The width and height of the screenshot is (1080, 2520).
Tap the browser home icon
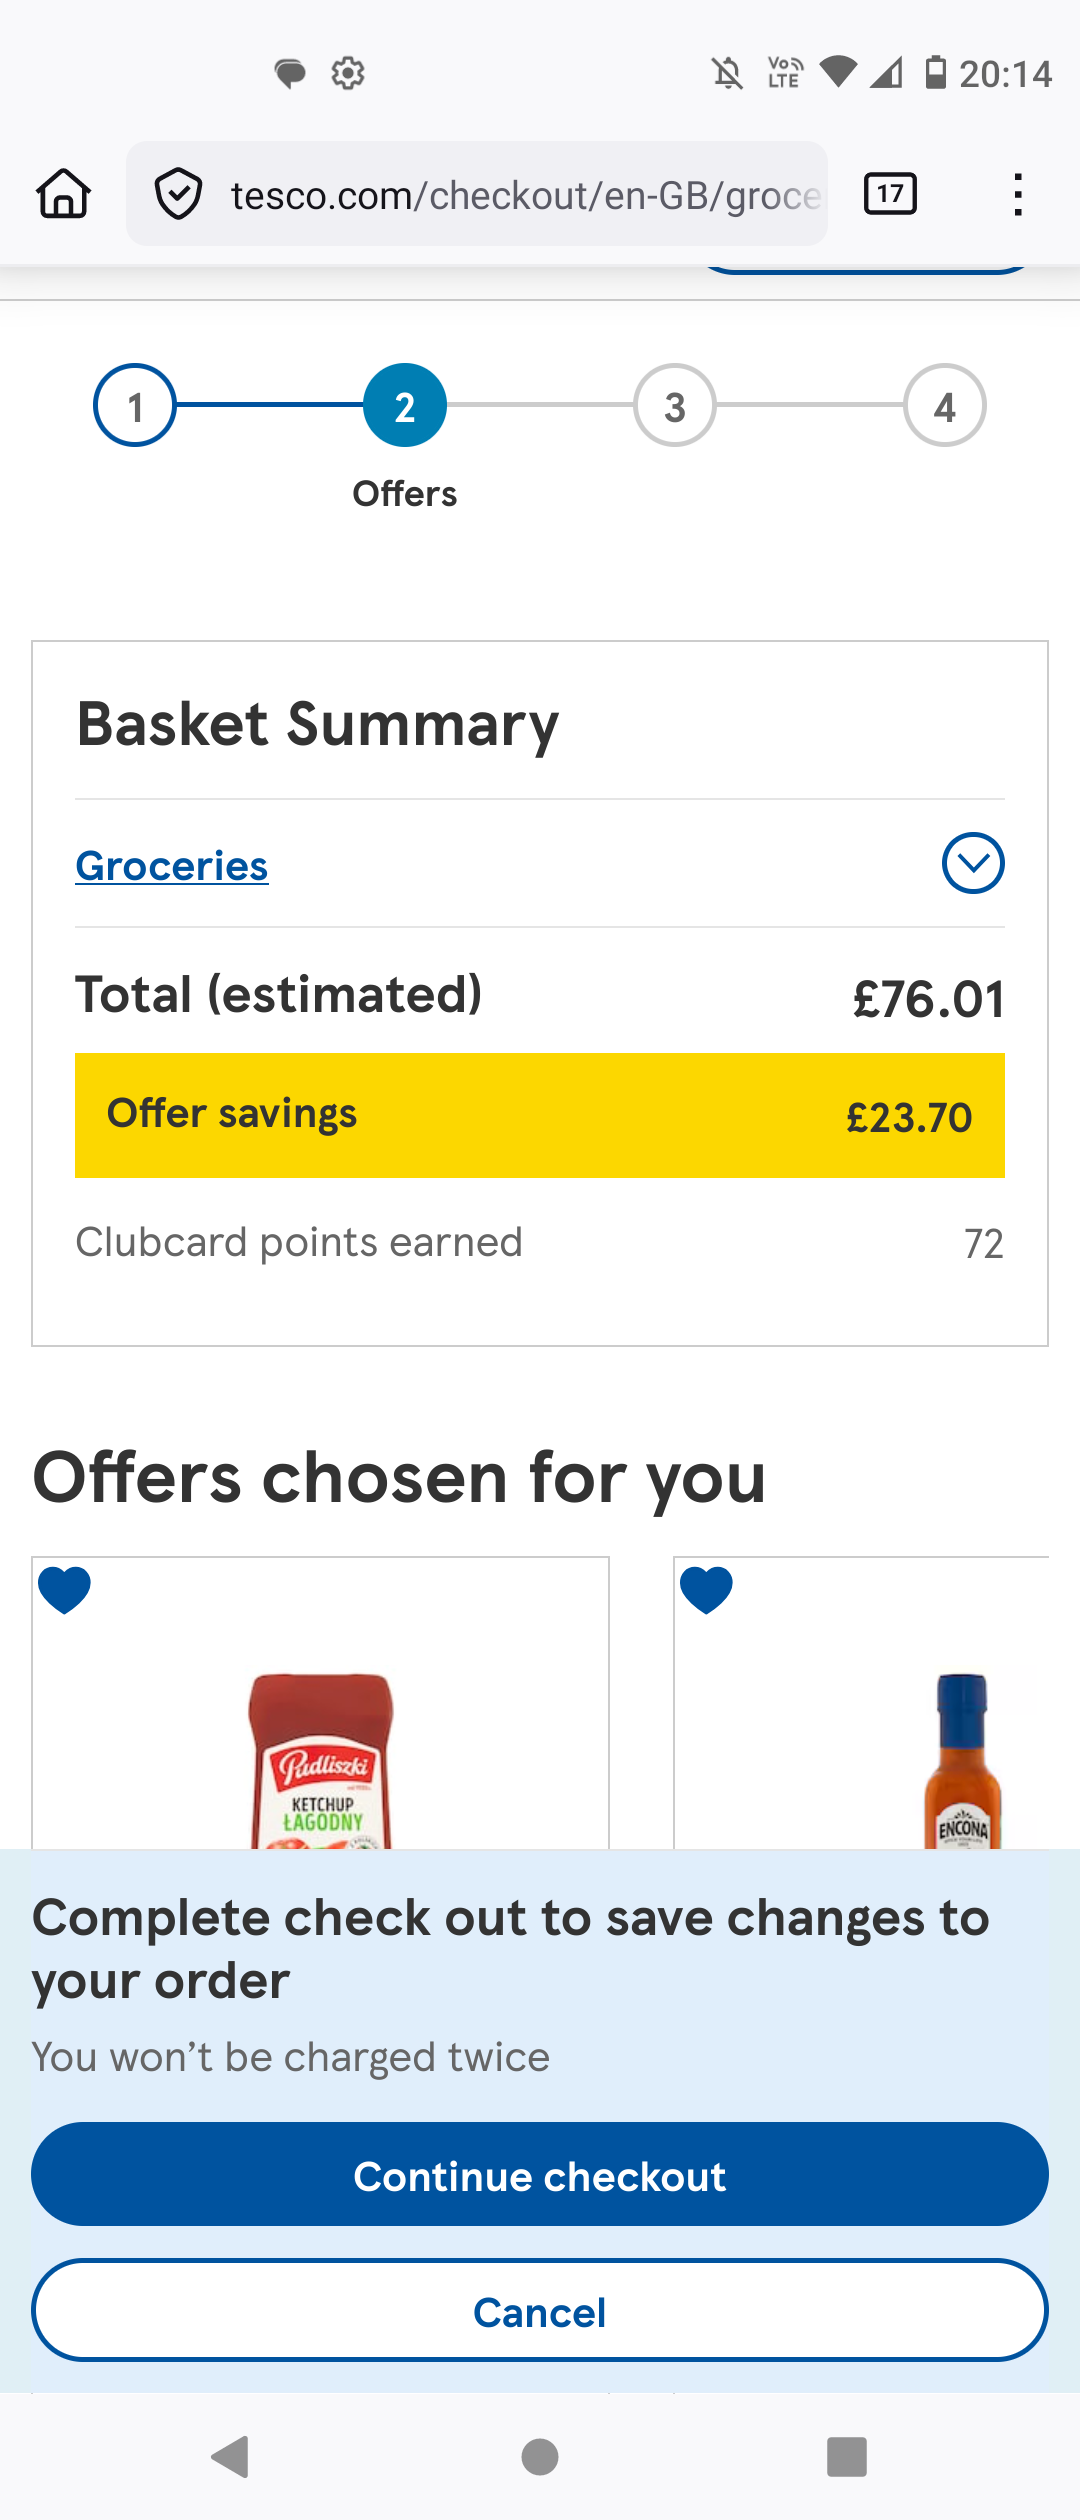64,194
